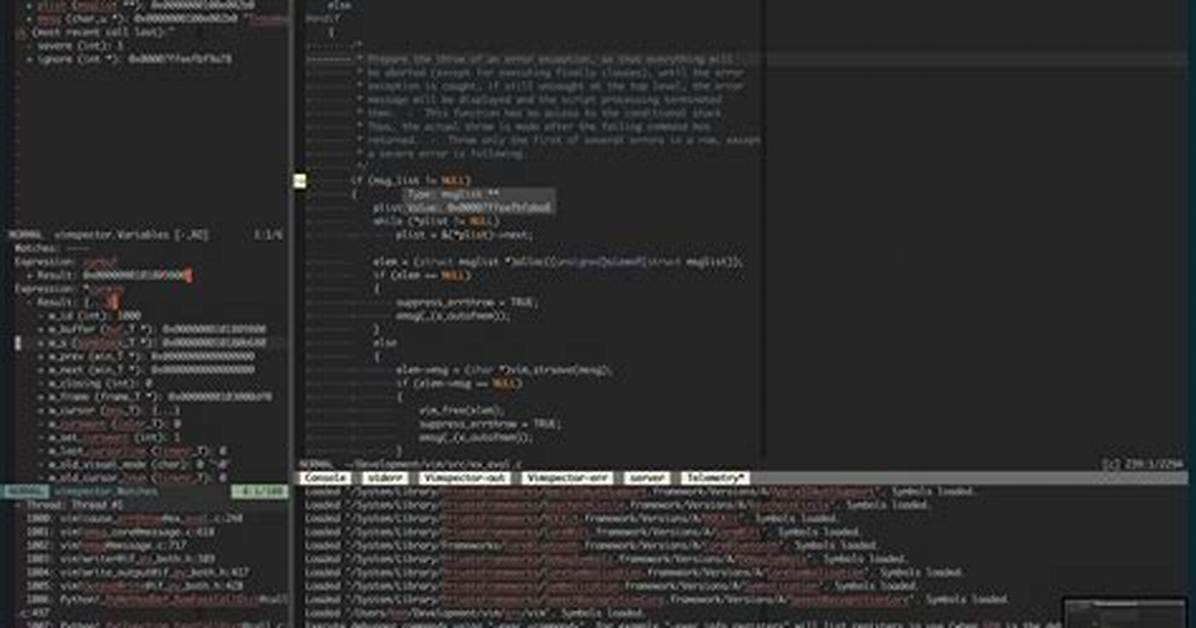
Task: Click the ex_eval.c window status line
Action: click(x=741, y=465)
